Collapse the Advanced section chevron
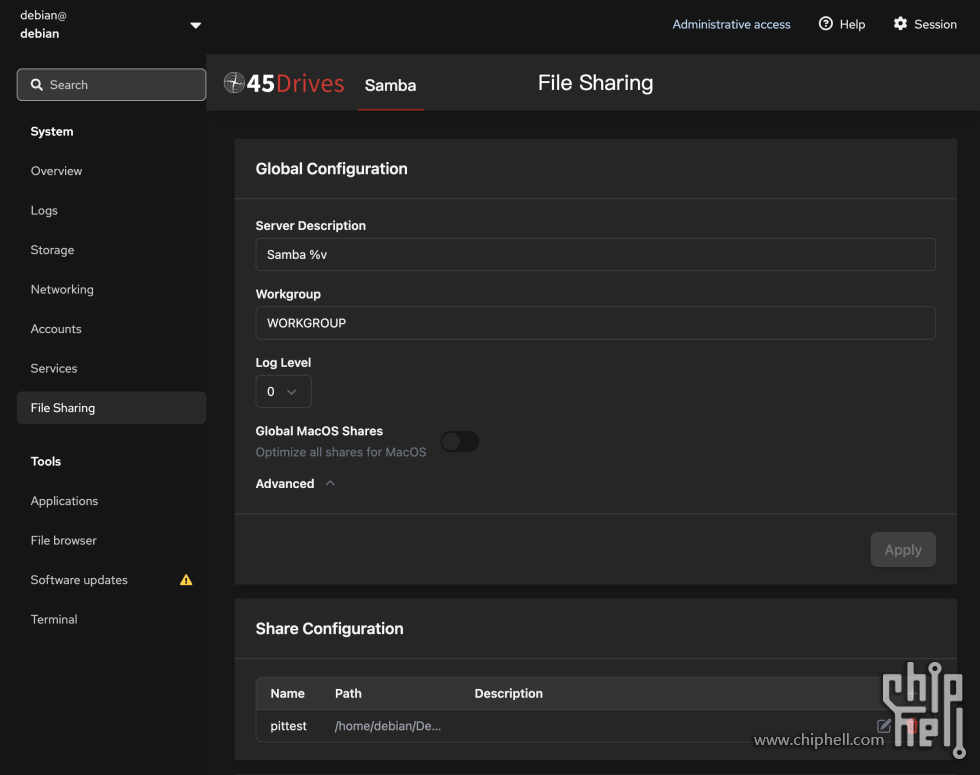 tap(330, 483)
